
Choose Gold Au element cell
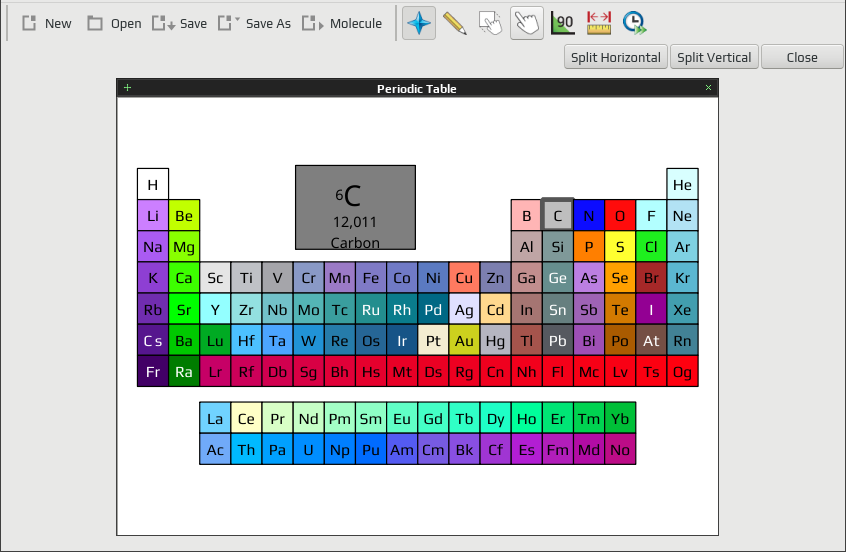tap(464, 340)
